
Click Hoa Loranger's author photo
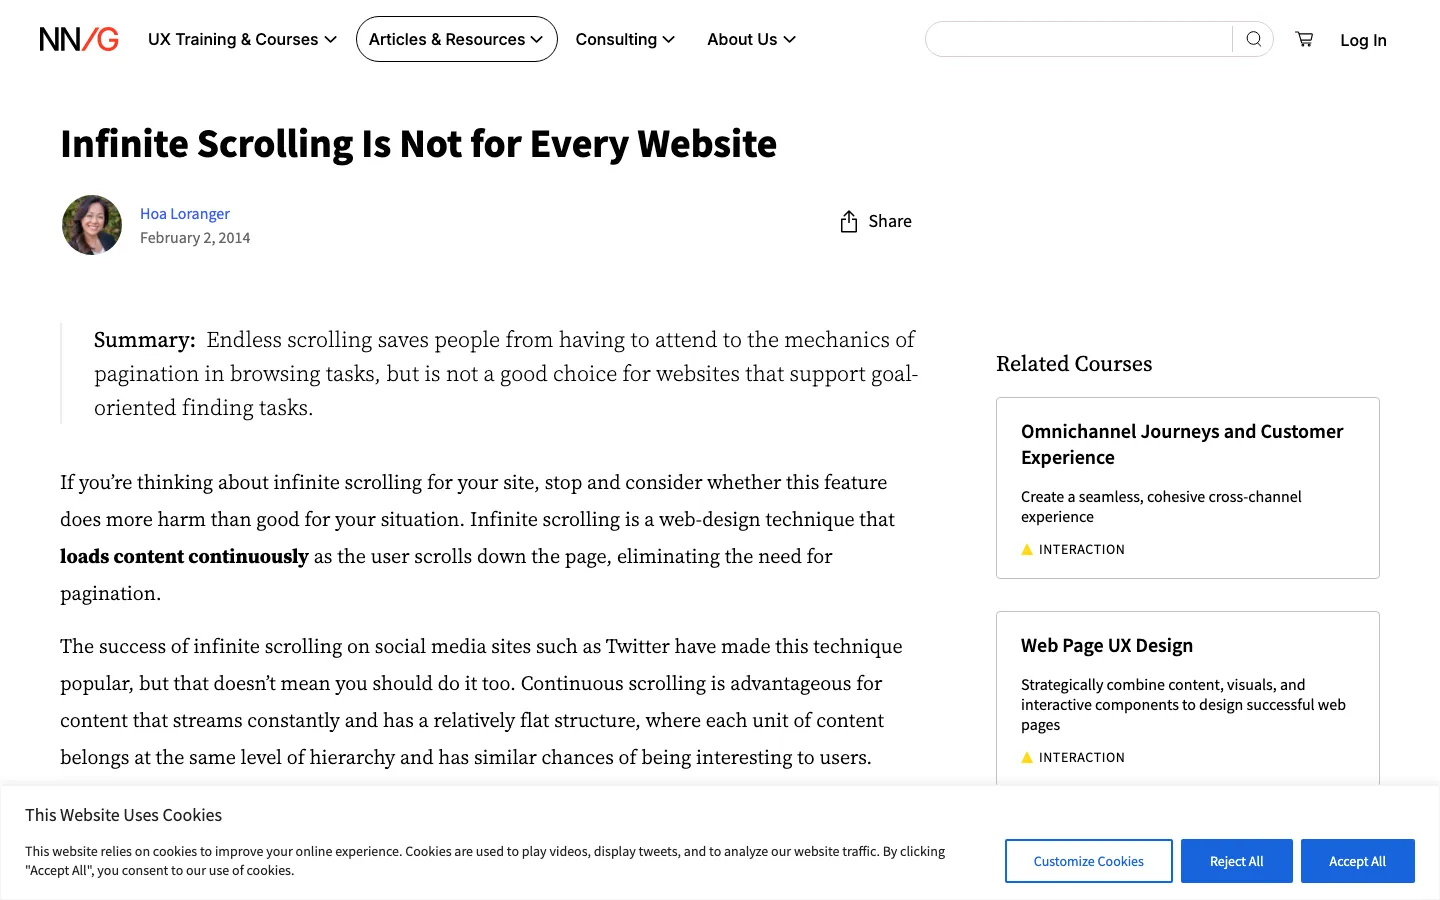(x=92, y=225)
